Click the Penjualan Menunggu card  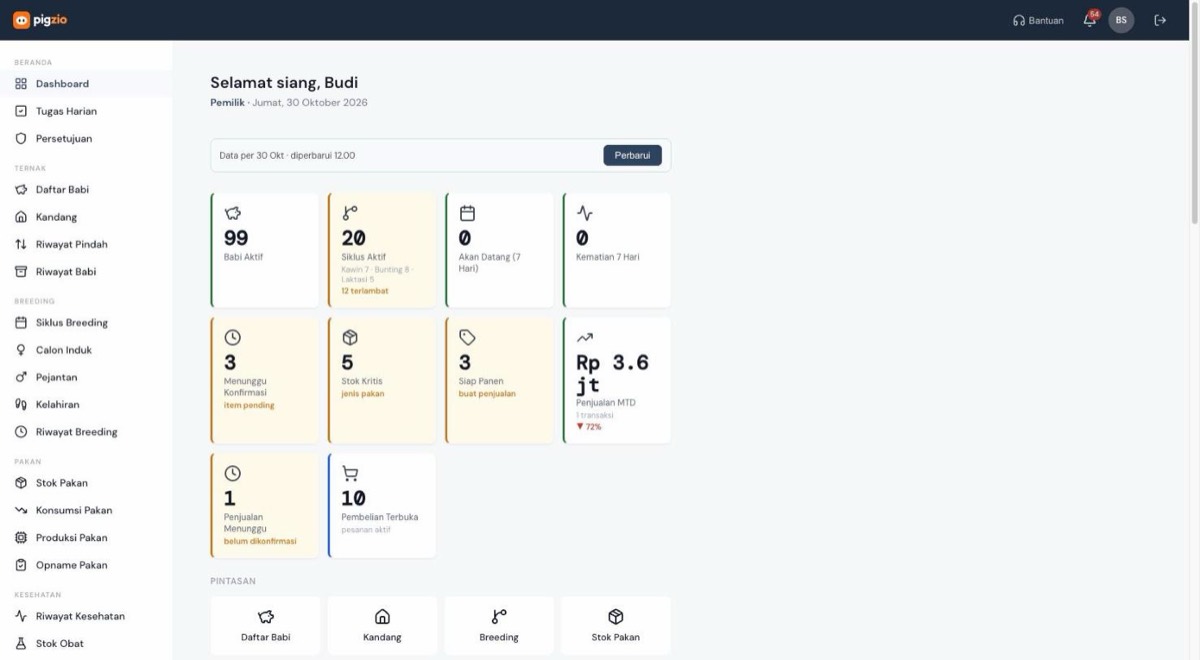pyautogui.click(x=265, y=505)
